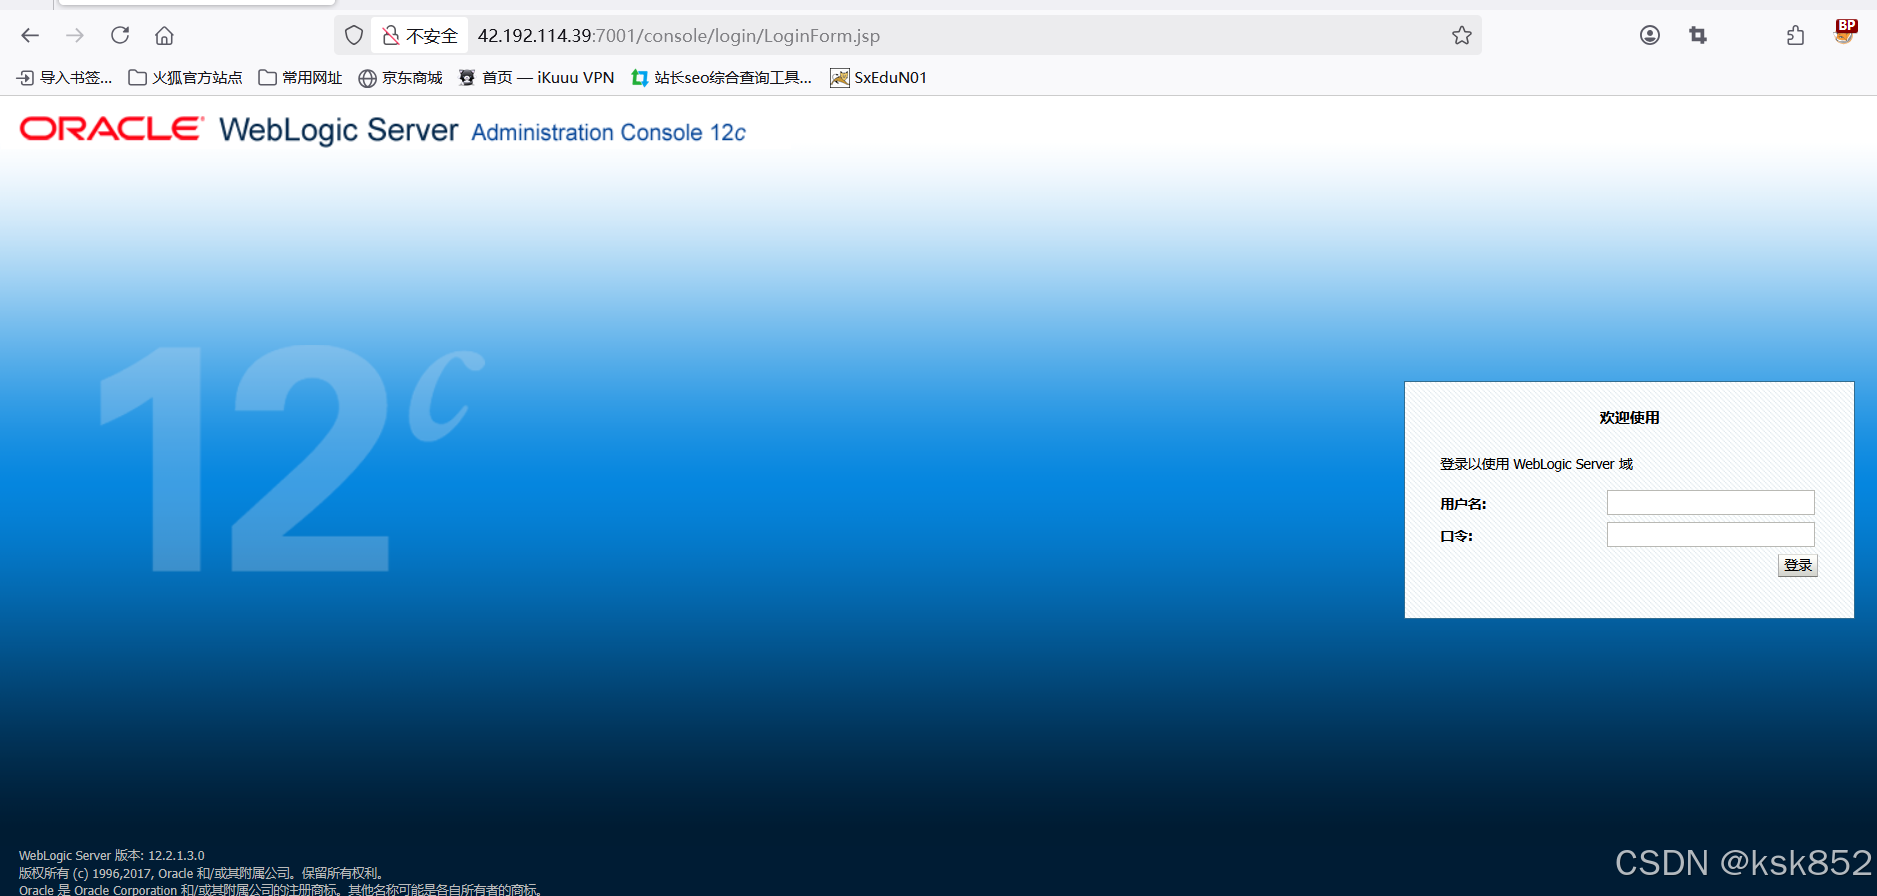1877x896 pixels.
Task: Open the 导入书签 bookmark item
Action: [x=65, y=77]
